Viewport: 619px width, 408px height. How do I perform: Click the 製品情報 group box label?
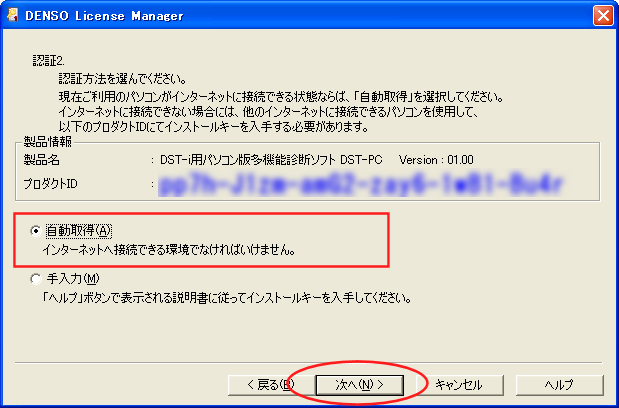[47, 142]
